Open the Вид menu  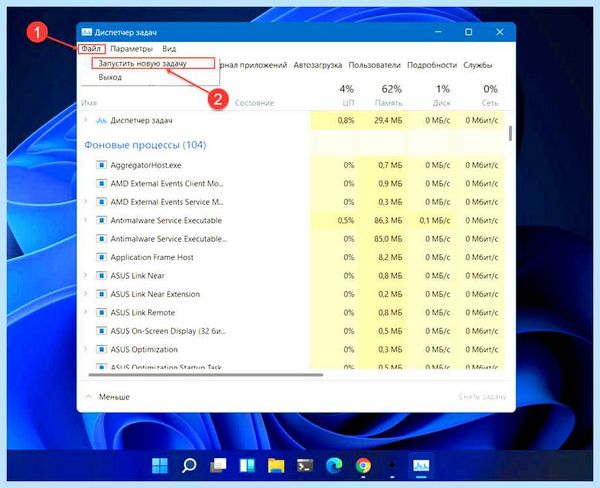pos(169,49)
